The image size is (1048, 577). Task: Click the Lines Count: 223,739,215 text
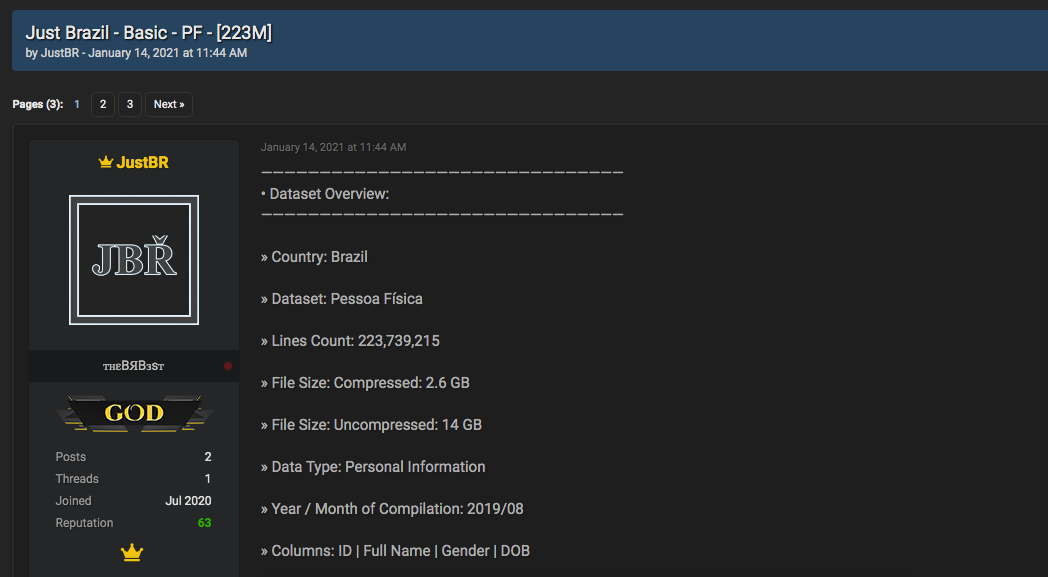355,341
